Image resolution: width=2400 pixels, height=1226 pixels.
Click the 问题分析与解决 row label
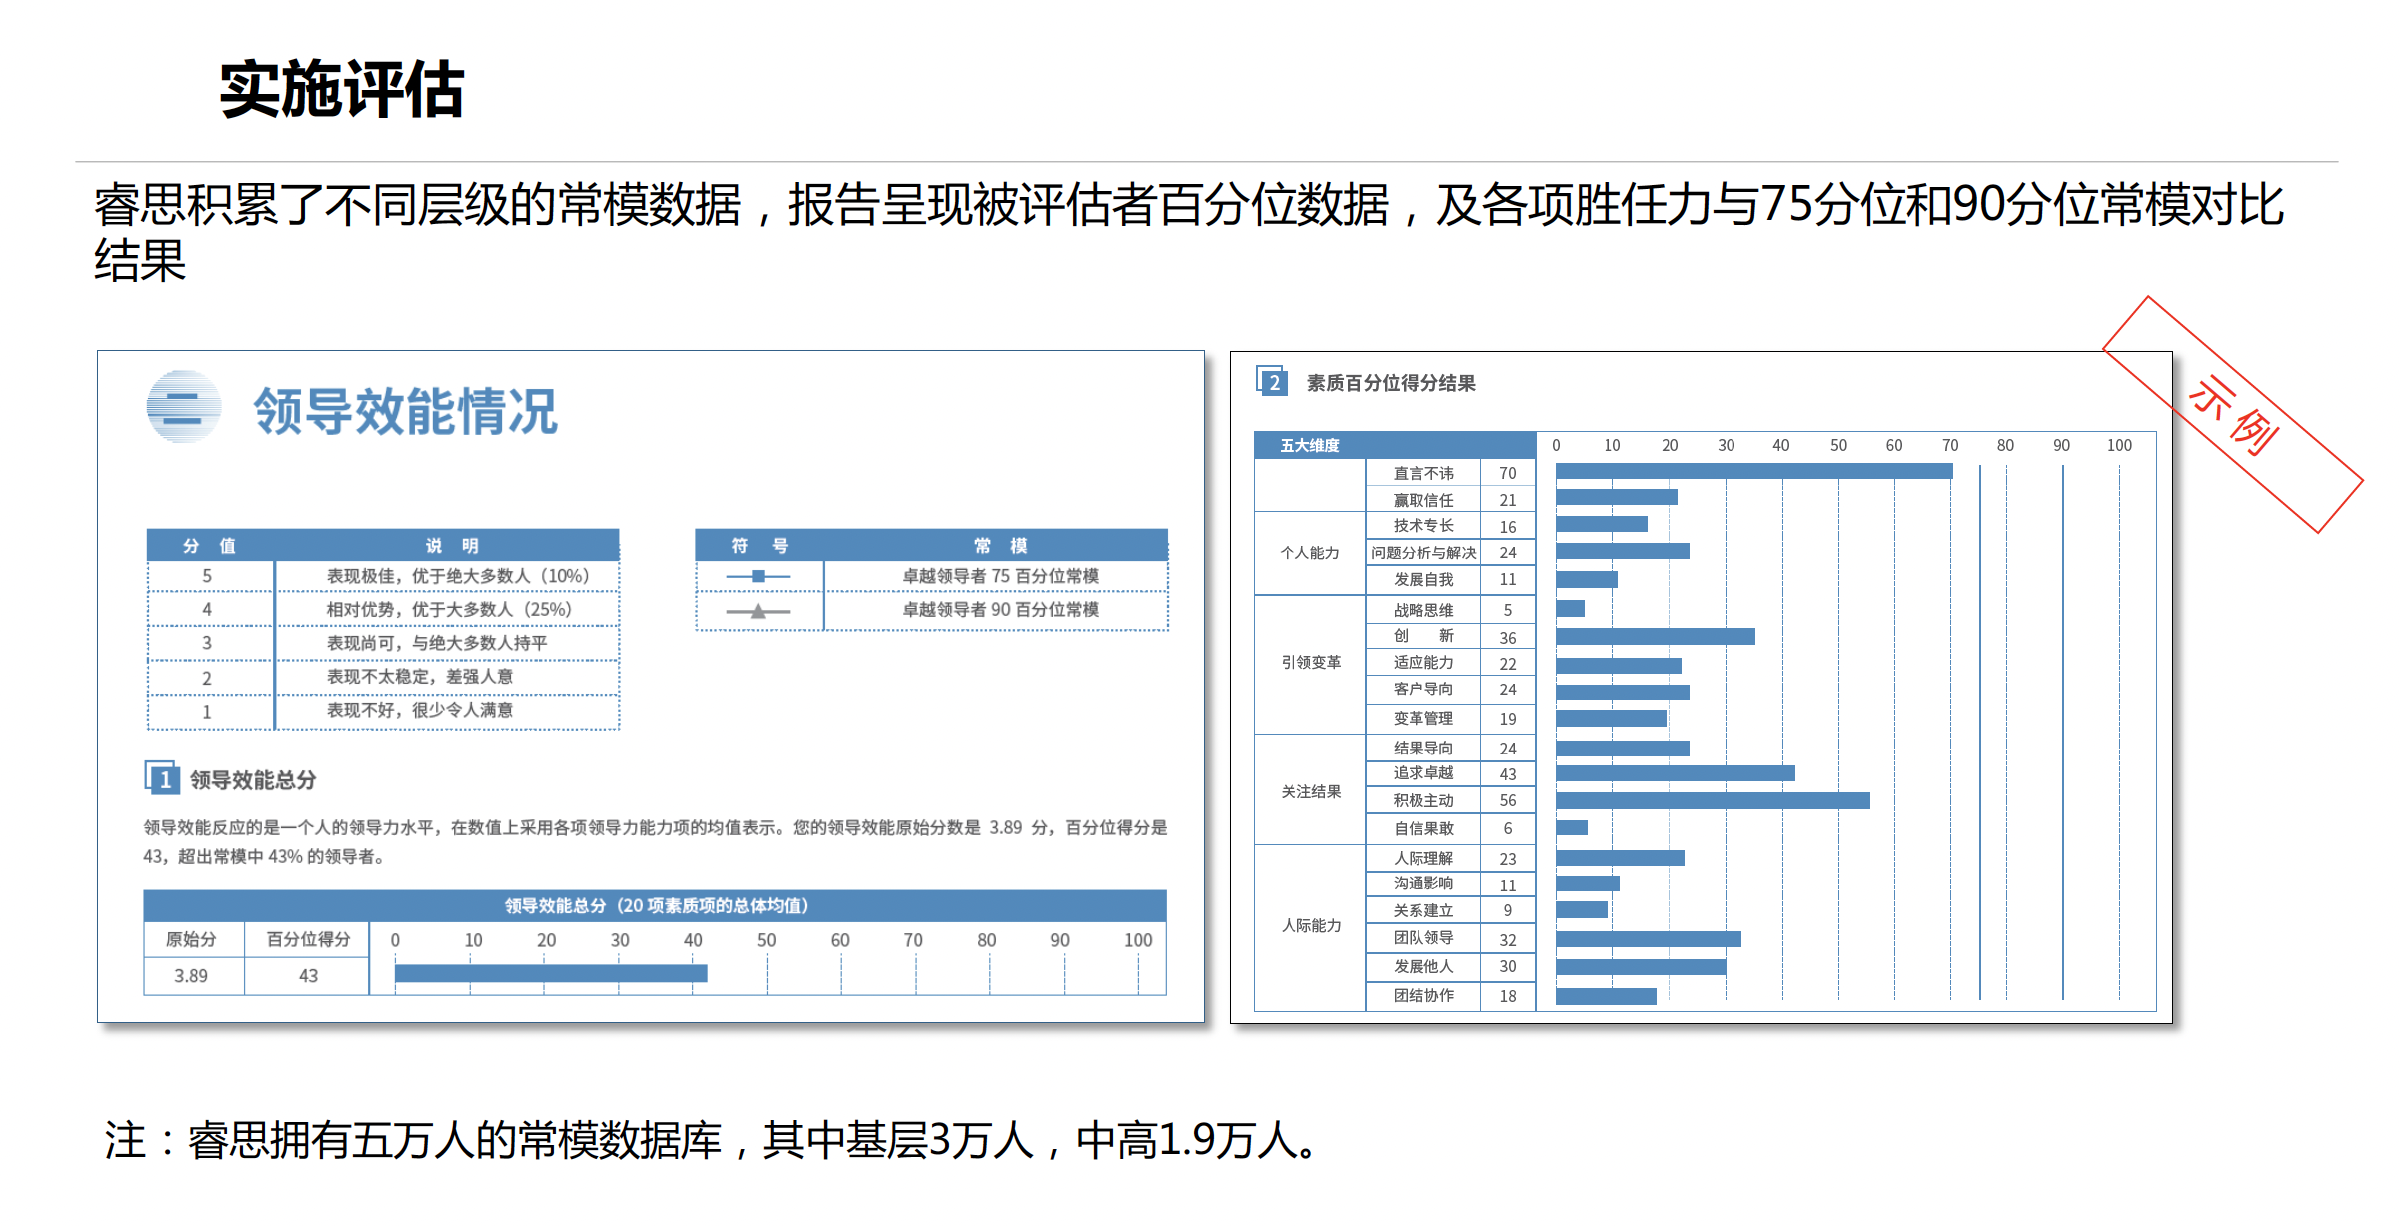tap(1424, 553)
